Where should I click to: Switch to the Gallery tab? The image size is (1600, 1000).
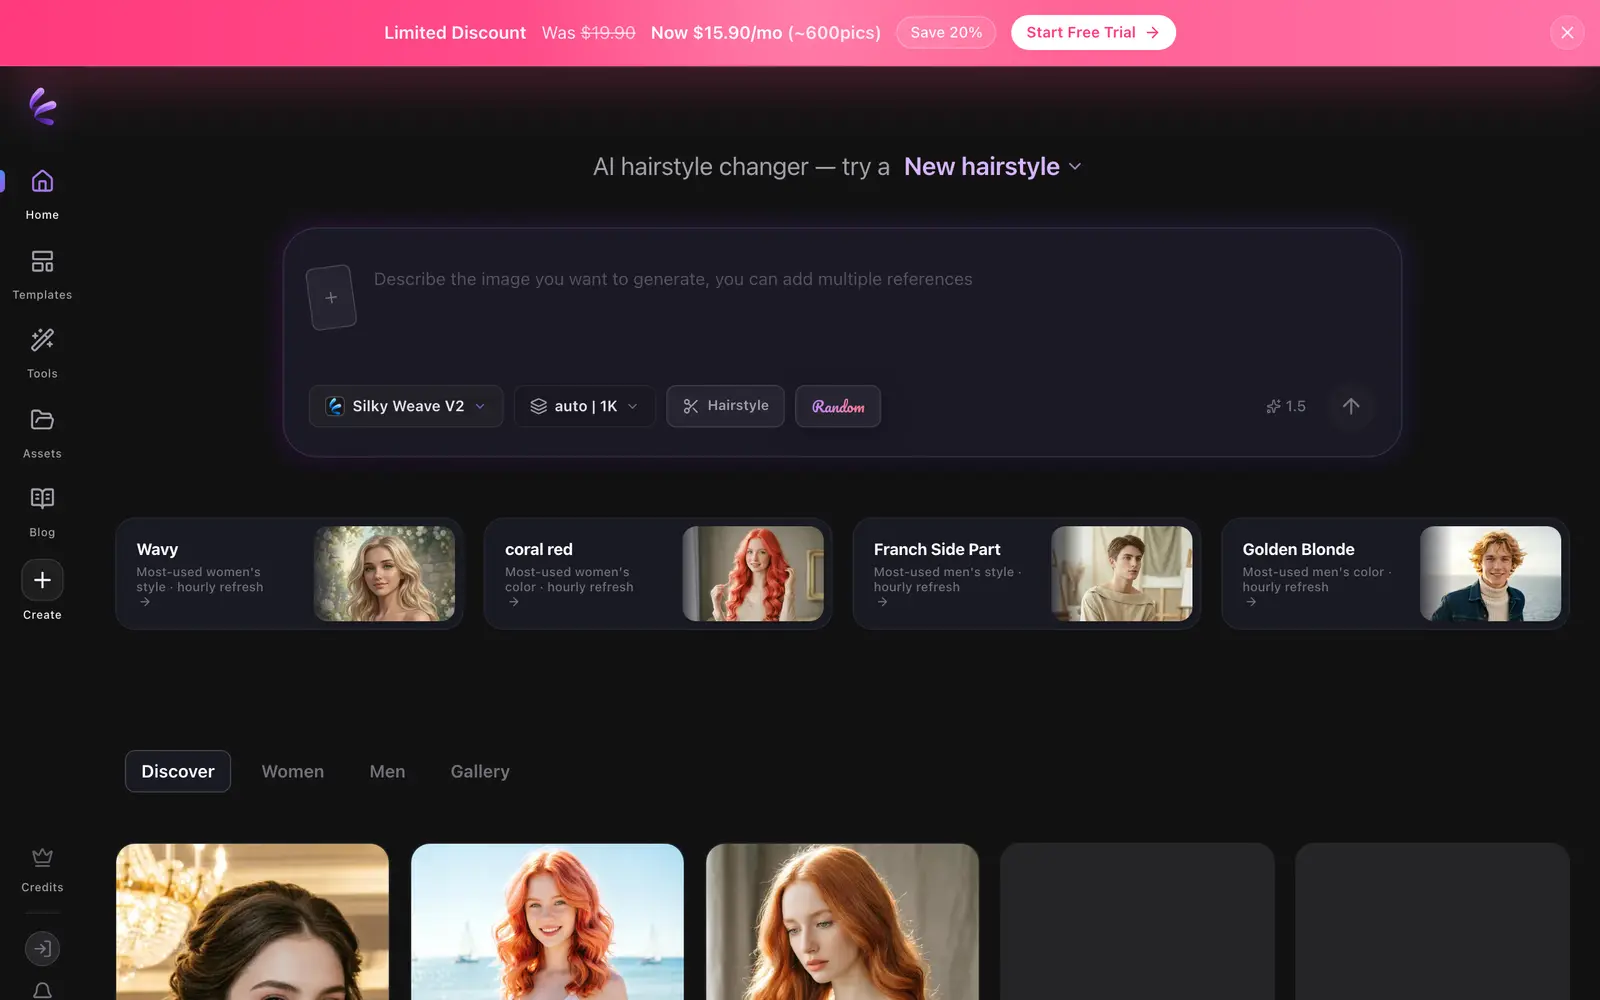pyautogui.click(x=480, y=771)
